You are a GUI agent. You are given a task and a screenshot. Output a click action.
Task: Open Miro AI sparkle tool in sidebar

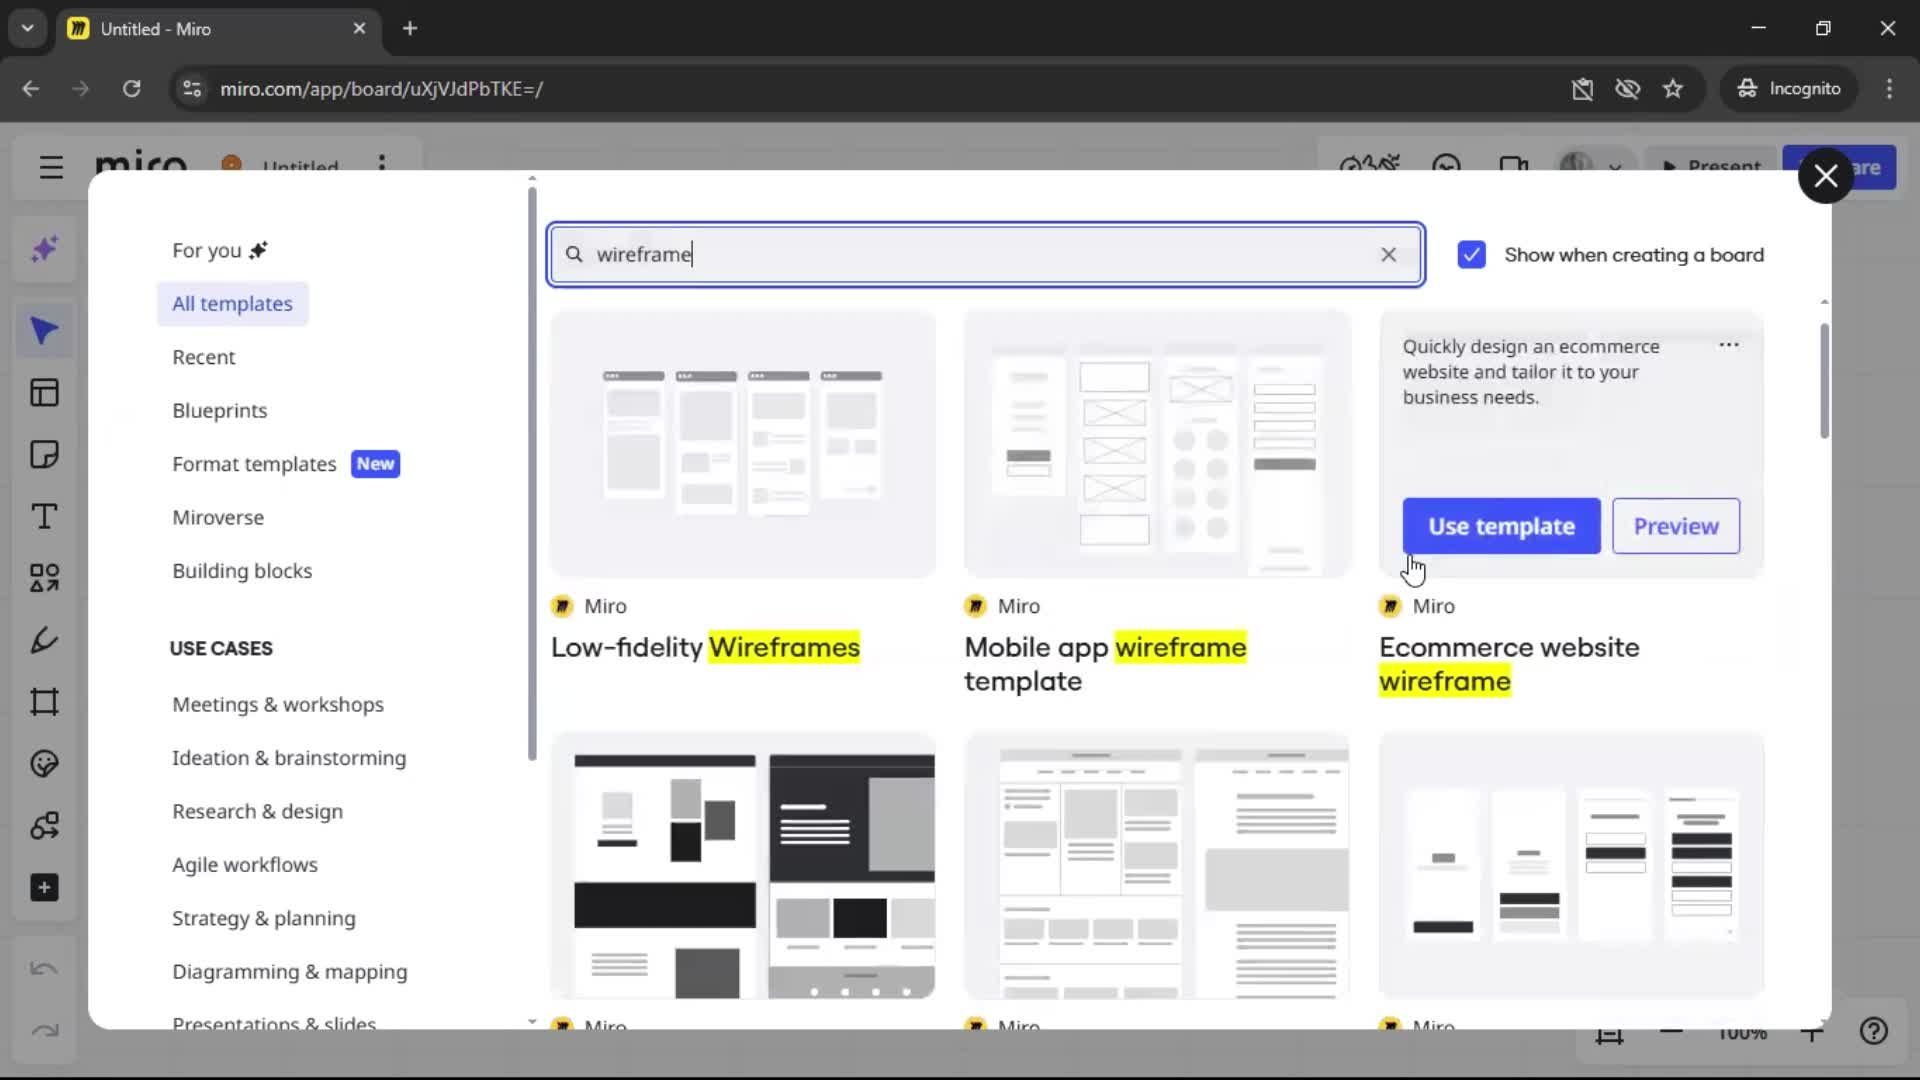pyautogui.click(x=44, y=249)
